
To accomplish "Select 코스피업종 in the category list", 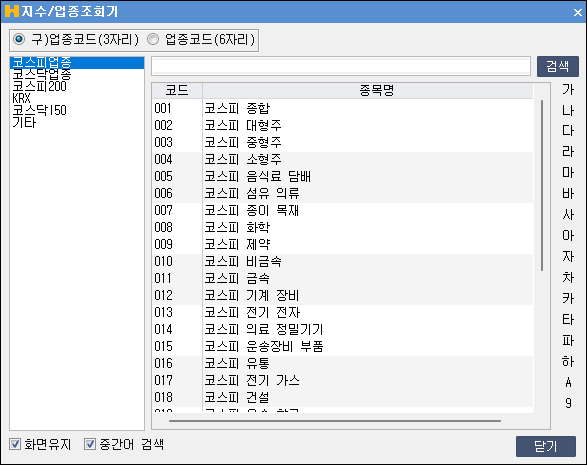I will (77, 63).
